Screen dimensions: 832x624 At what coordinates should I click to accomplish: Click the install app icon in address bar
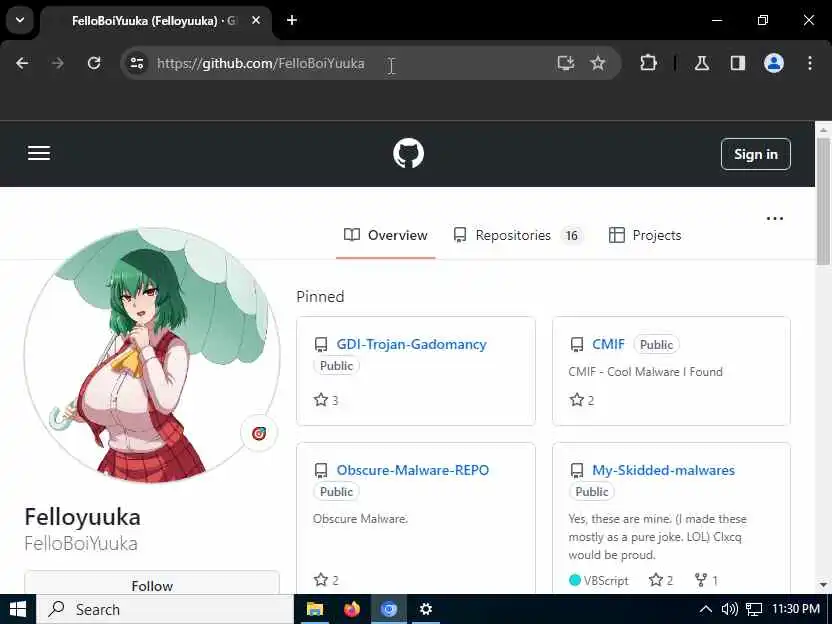tap(566, 64)
